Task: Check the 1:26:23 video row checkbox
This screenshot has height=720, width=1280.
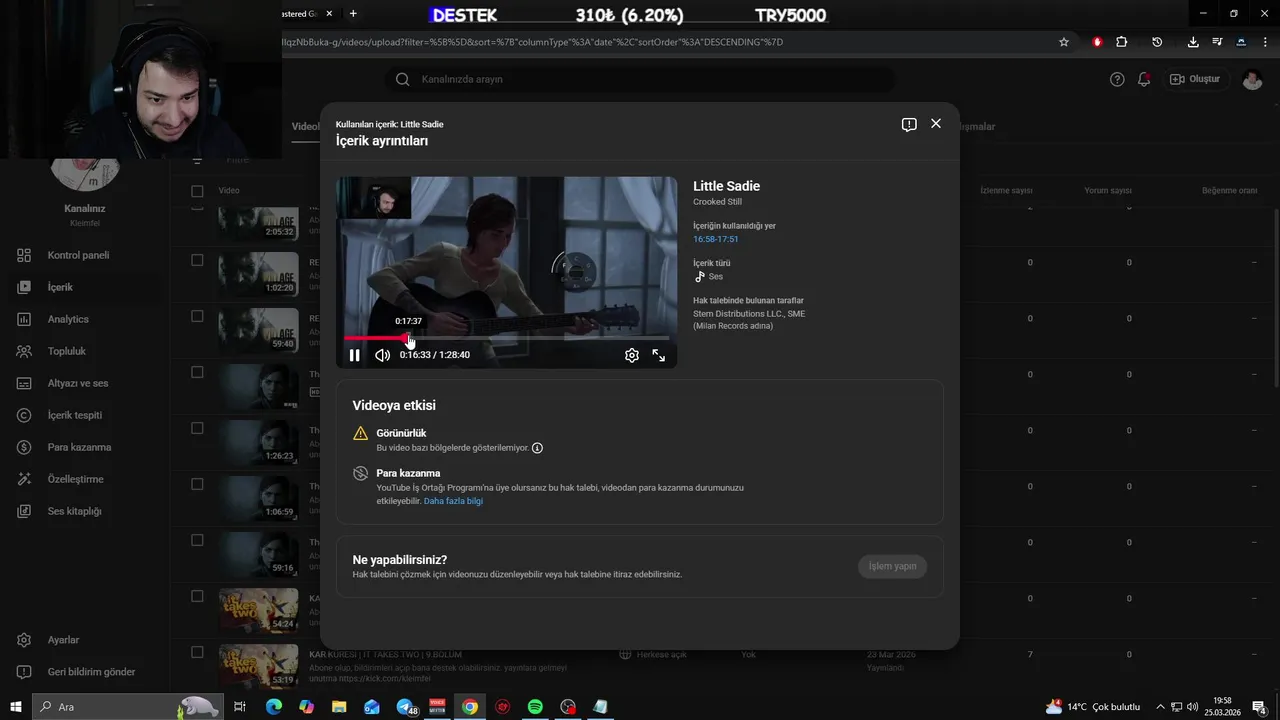Action: (197, 428)
